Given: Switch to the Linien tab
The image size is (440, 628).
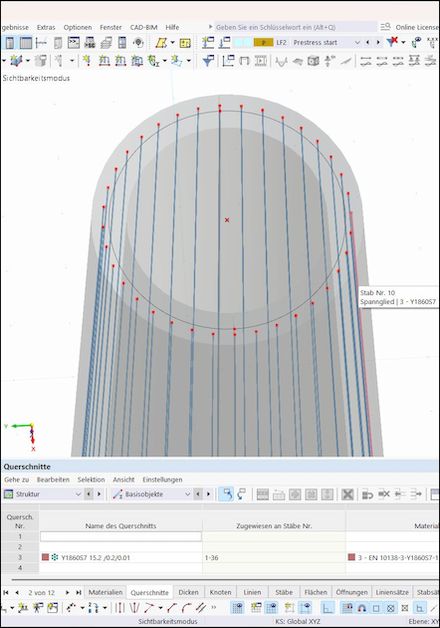Looking at the screenshot, I should click(x=252, y=592).
